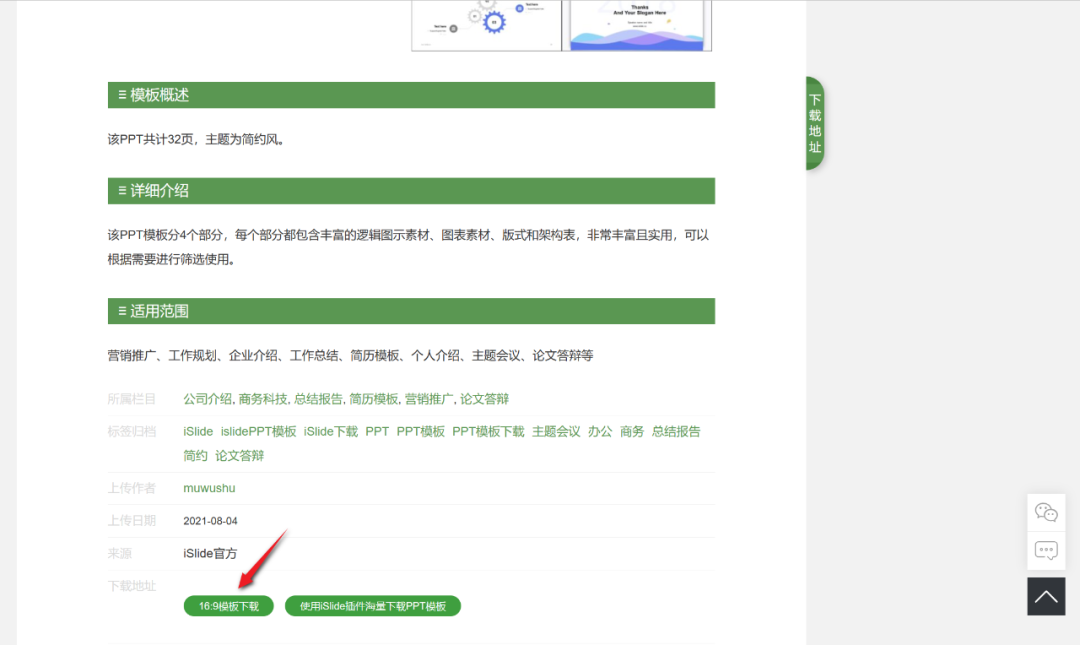Click the back-to-top arrow button
This screenshot has width=1080, height=645.
click(x=1046, y=596)
